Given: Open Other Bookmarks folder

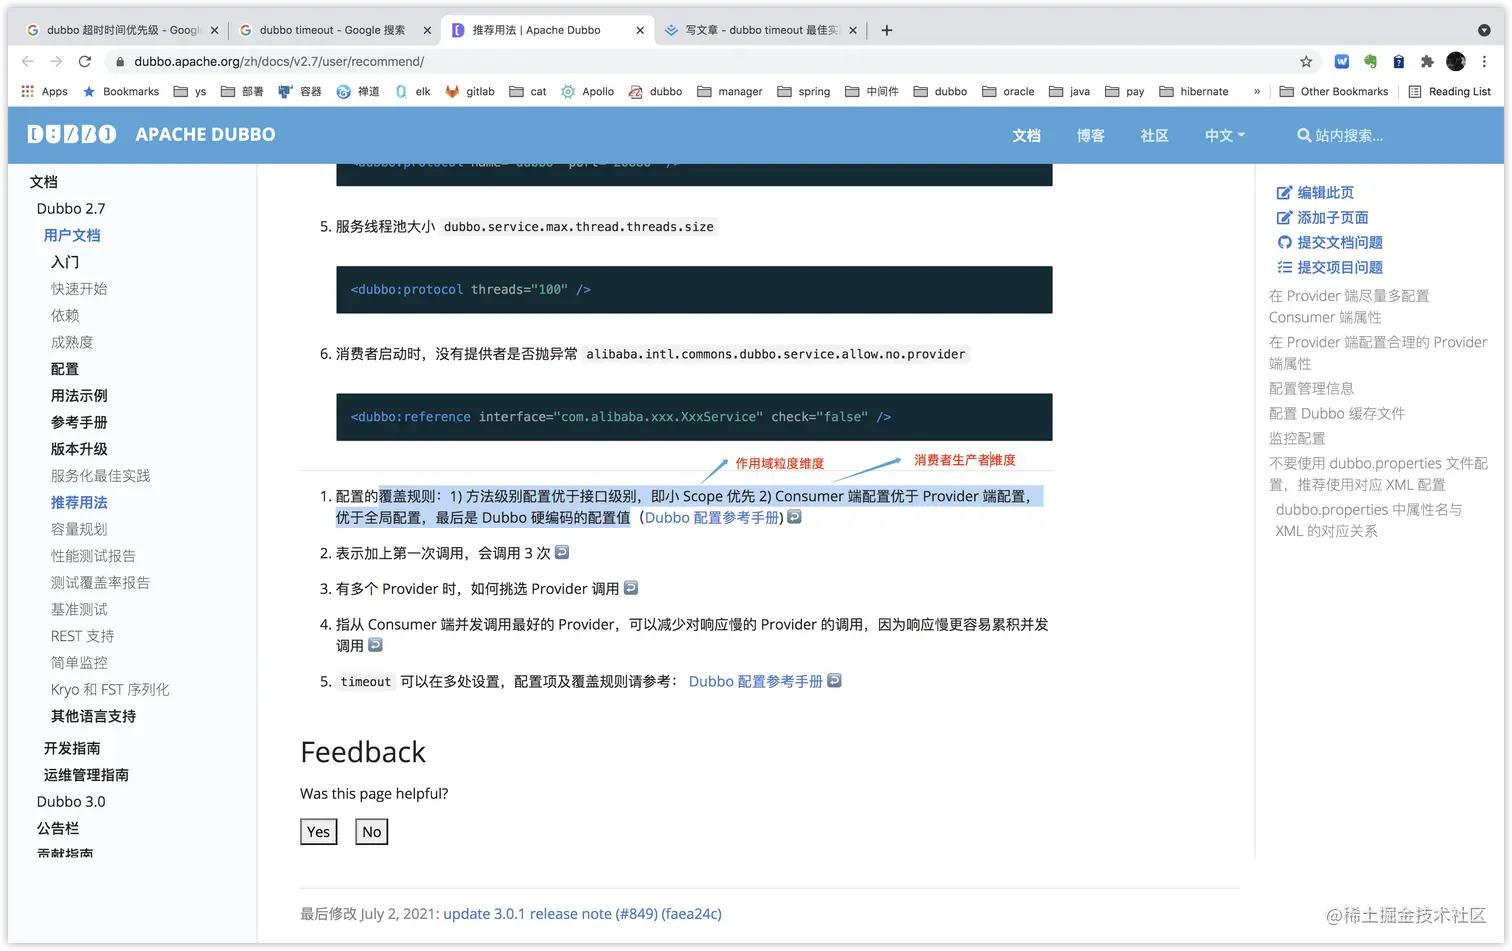Looking at the screenshot, I should point(1334,91).
